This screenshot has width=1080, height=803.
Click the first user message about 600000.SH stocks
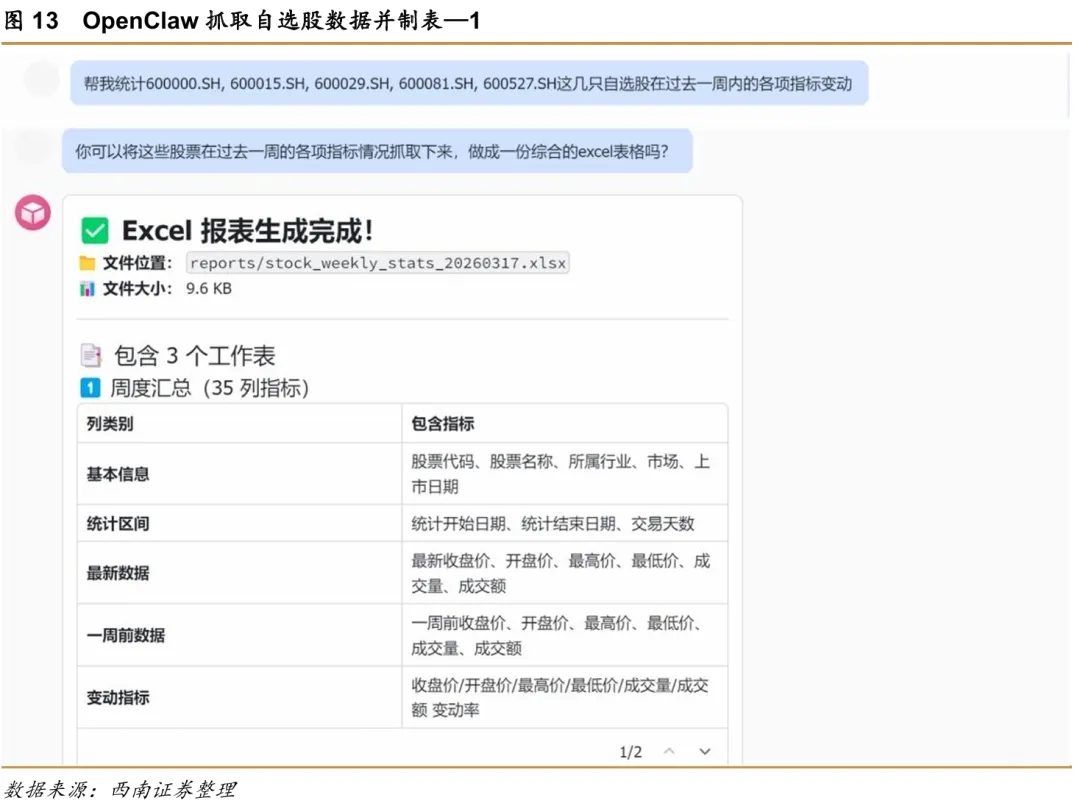click(469, 83)
